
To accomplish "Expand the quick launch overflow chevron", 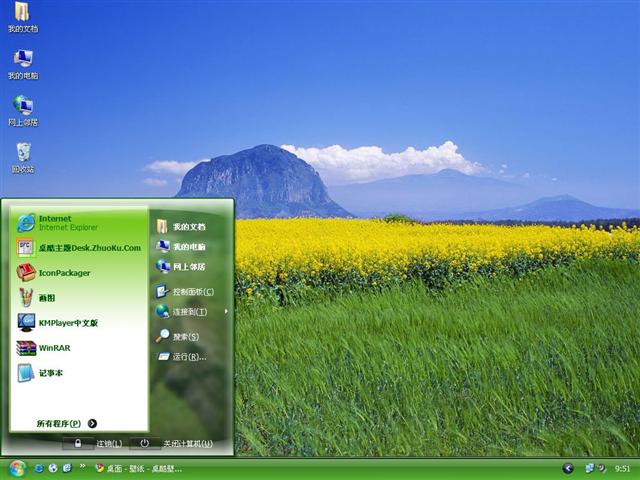I will tap(82, 466).
